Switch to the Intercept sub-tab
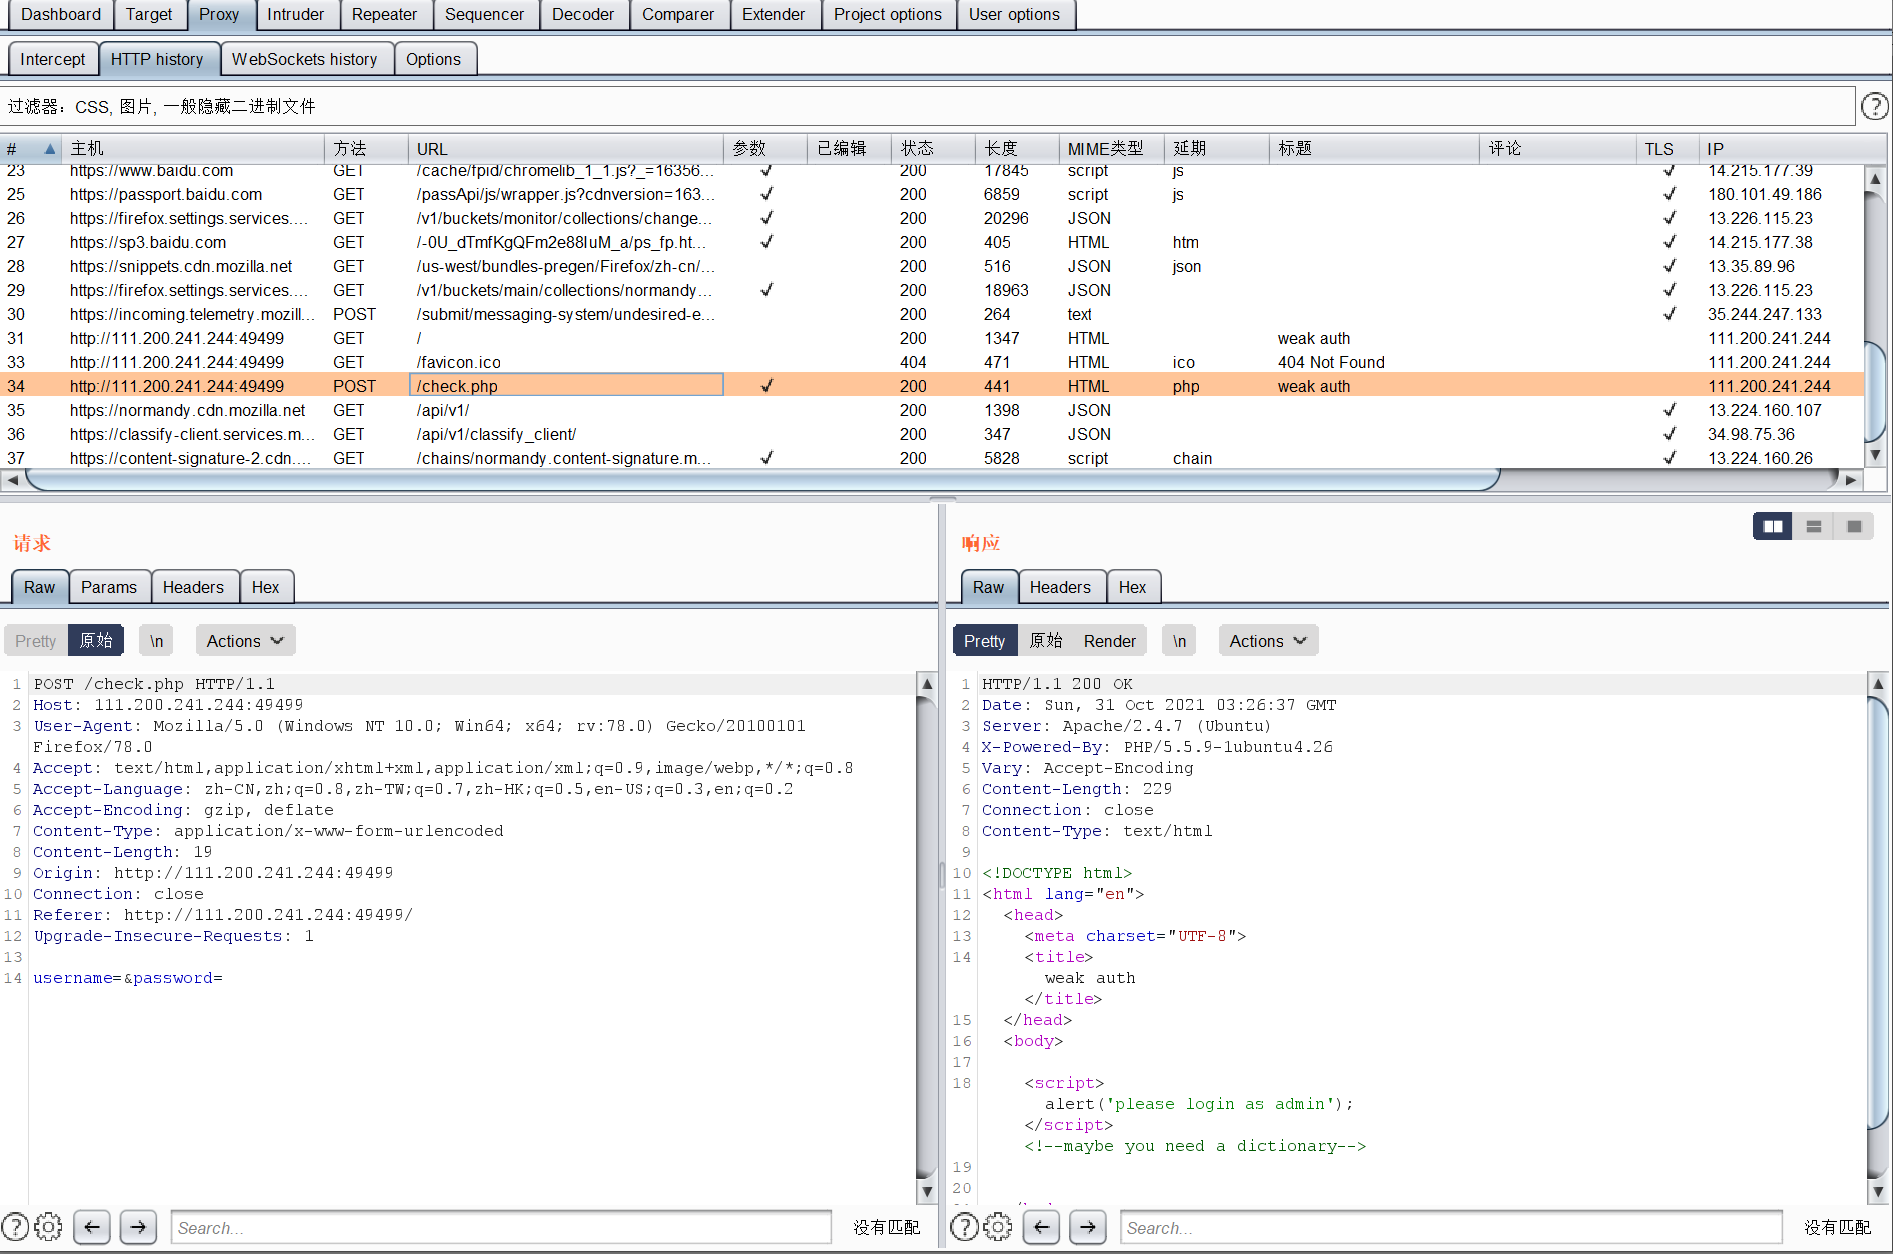Viewport: 1893px width, 1254px height. [x=53, y=59]
